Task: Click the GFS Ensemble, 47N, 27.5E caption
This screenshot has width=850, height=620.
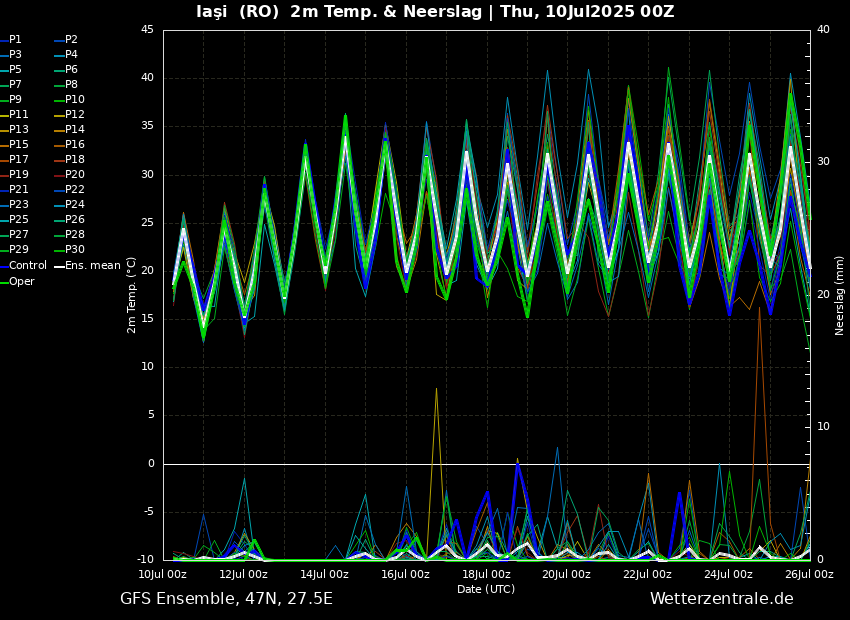Action: [x=226, y=599]
